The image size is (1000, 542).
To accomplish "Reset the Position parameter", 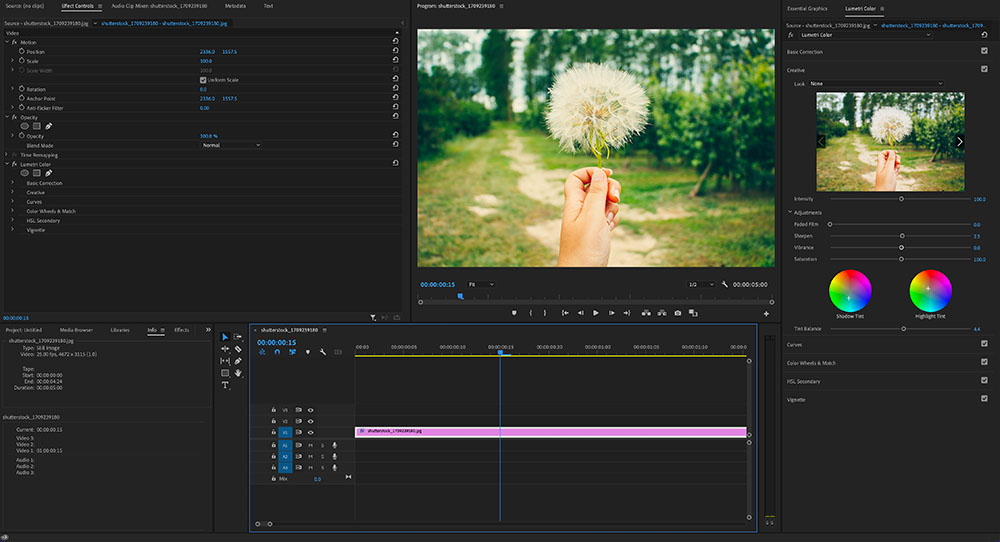I will click(x=395, y=50).
